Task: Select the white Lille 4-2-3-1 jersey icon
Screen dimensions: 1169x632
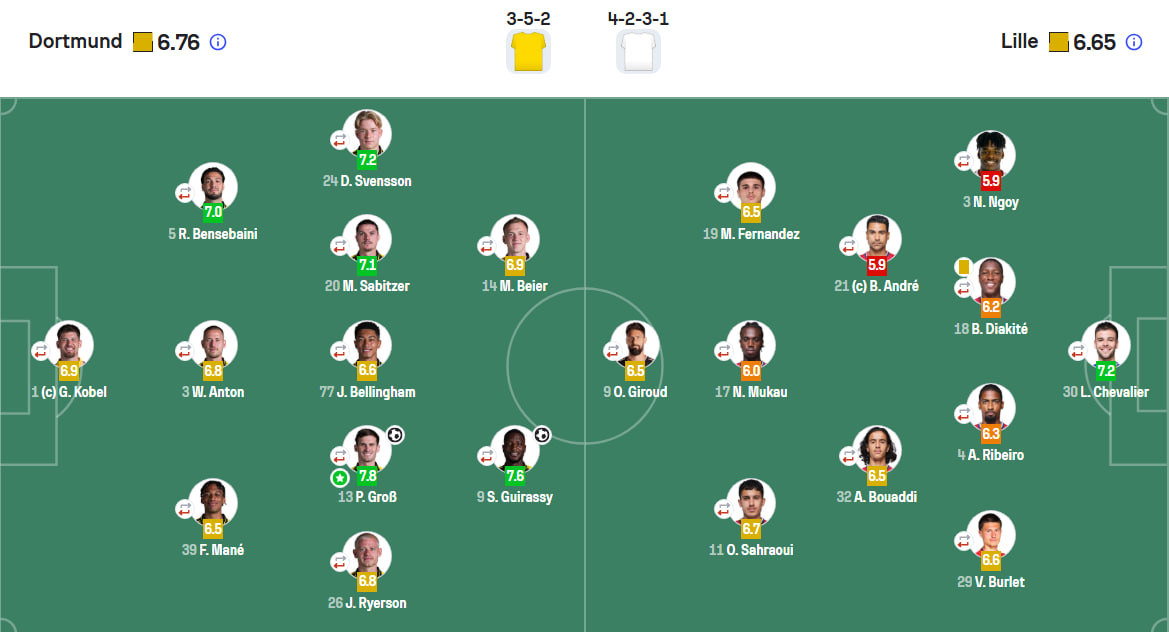Action: point(638,52)
